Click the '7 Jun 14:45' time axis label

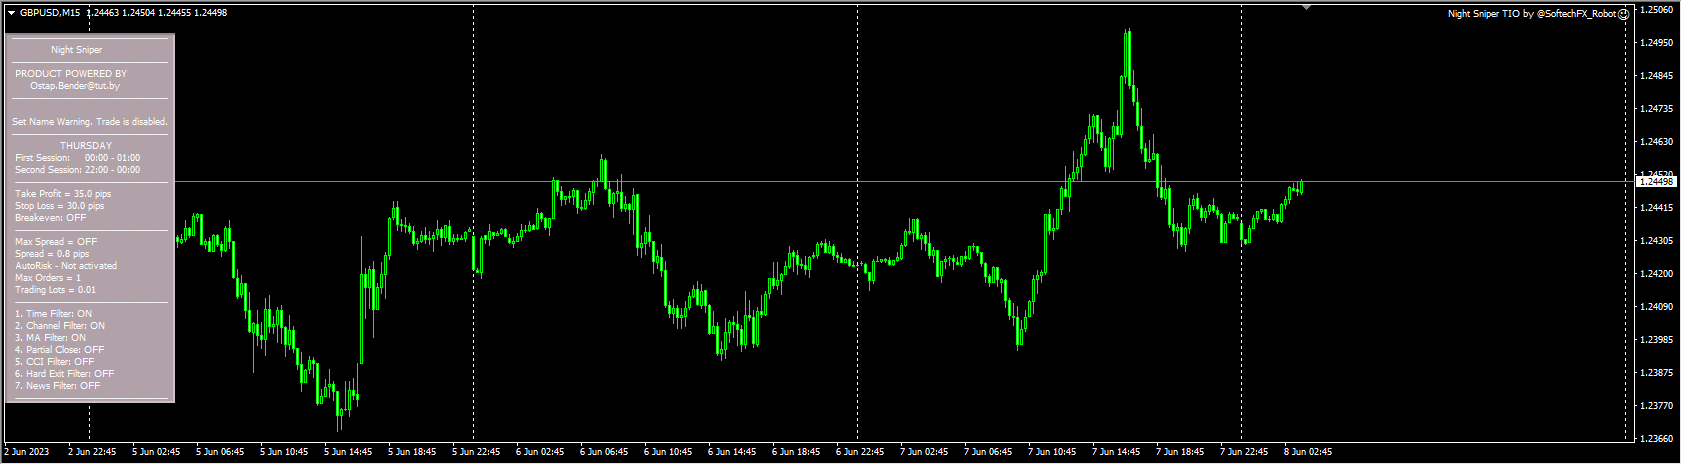tap(1116, 452)
